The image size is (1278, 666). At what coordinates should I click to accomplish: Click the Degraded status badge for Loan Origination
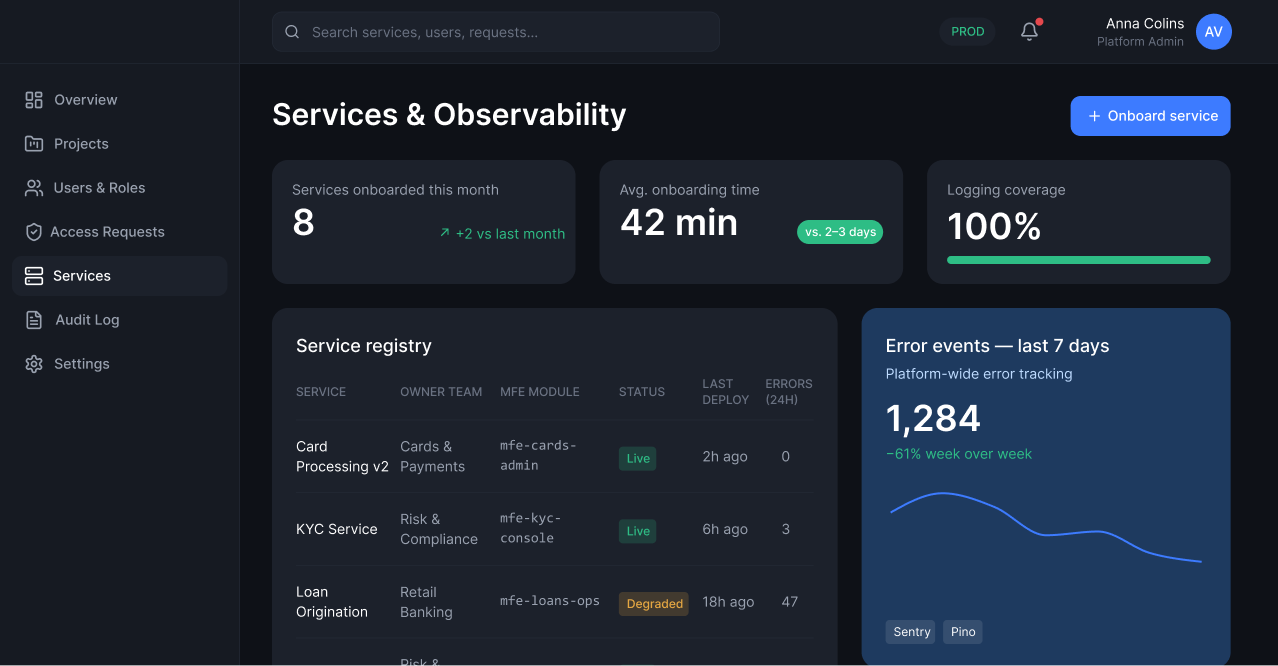point(654,603)
